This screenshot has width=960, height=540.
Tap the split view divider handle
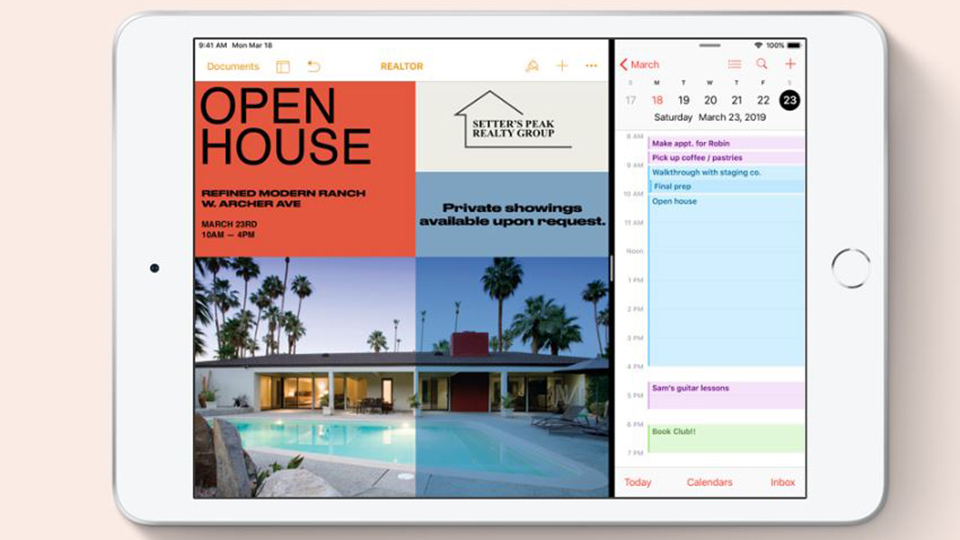[611, 268]
